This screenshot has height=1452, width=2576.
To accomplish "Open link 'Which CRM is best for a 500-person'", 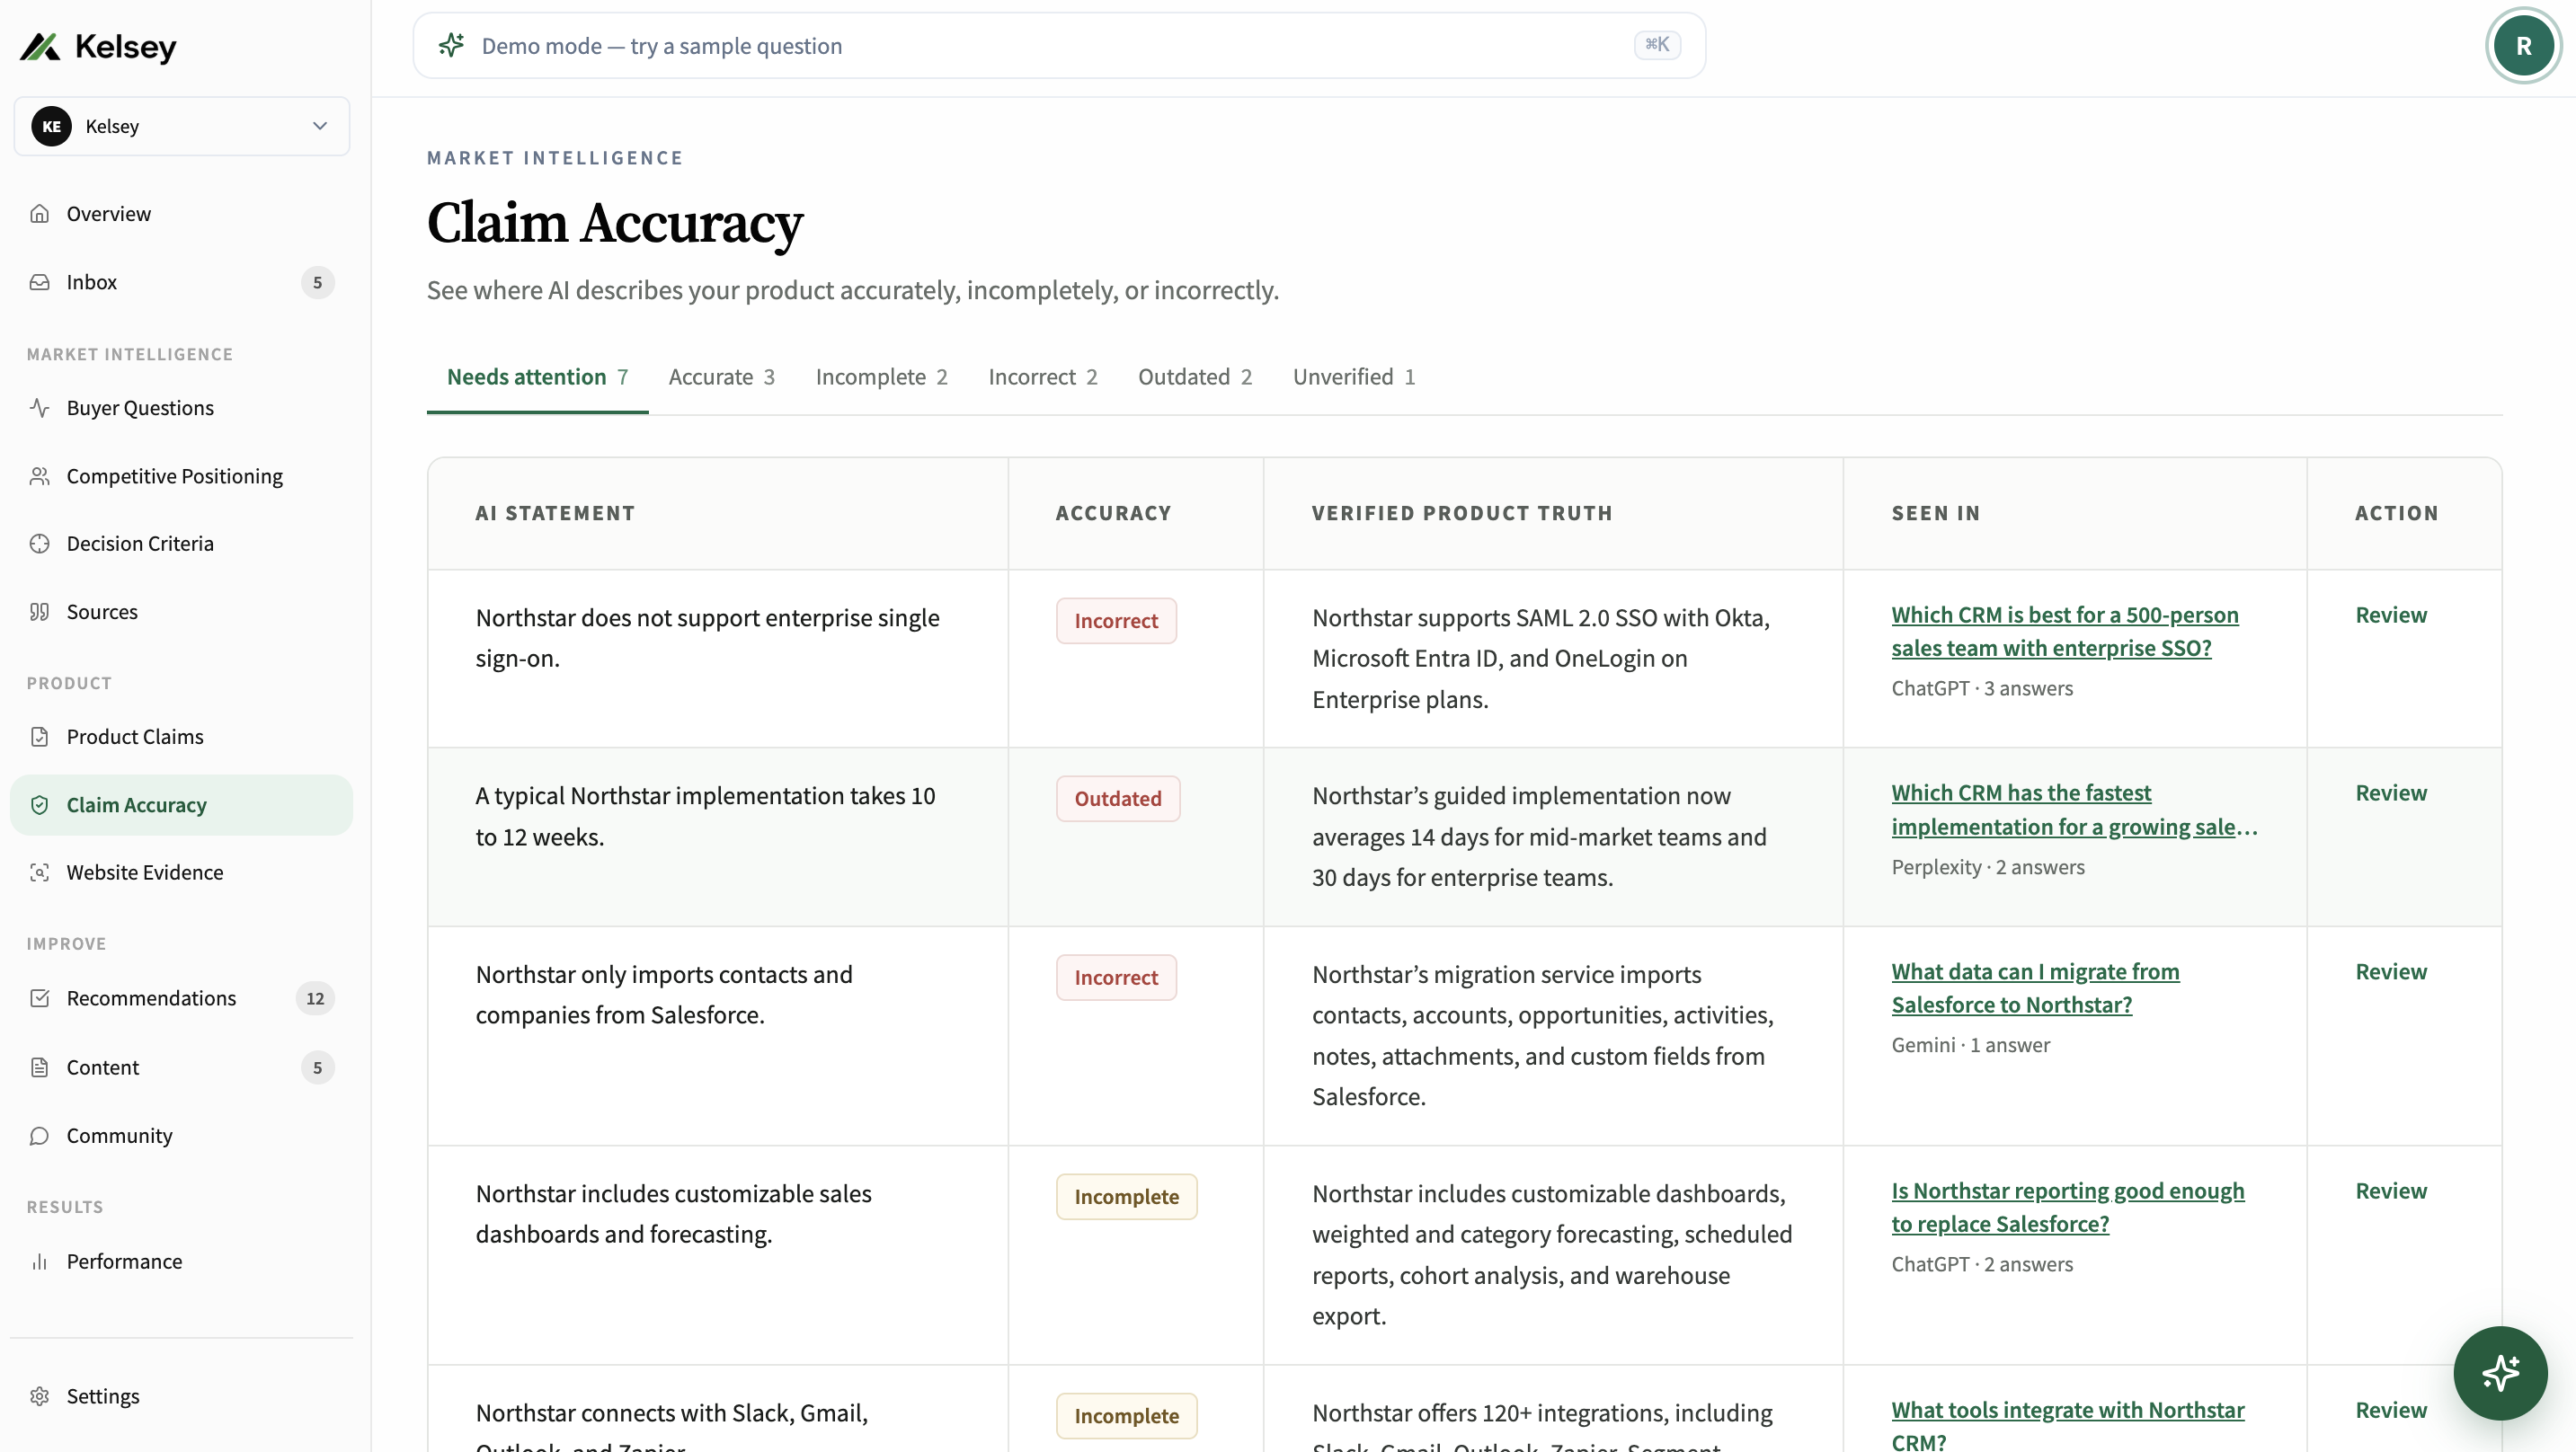I will pyautogui.click(x=2064, y=631).
